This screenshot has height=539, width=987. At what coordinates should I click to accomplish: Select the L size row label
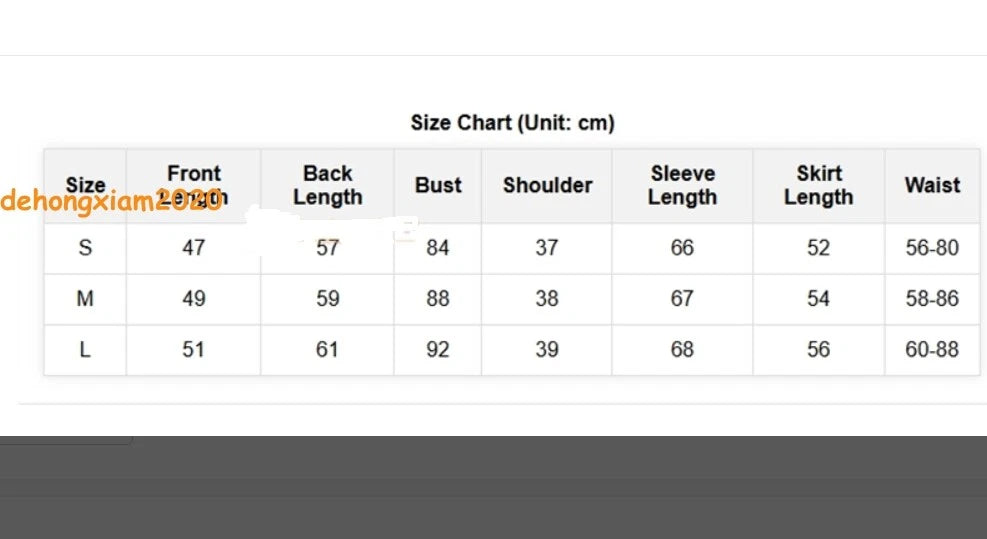click(85, 349)
